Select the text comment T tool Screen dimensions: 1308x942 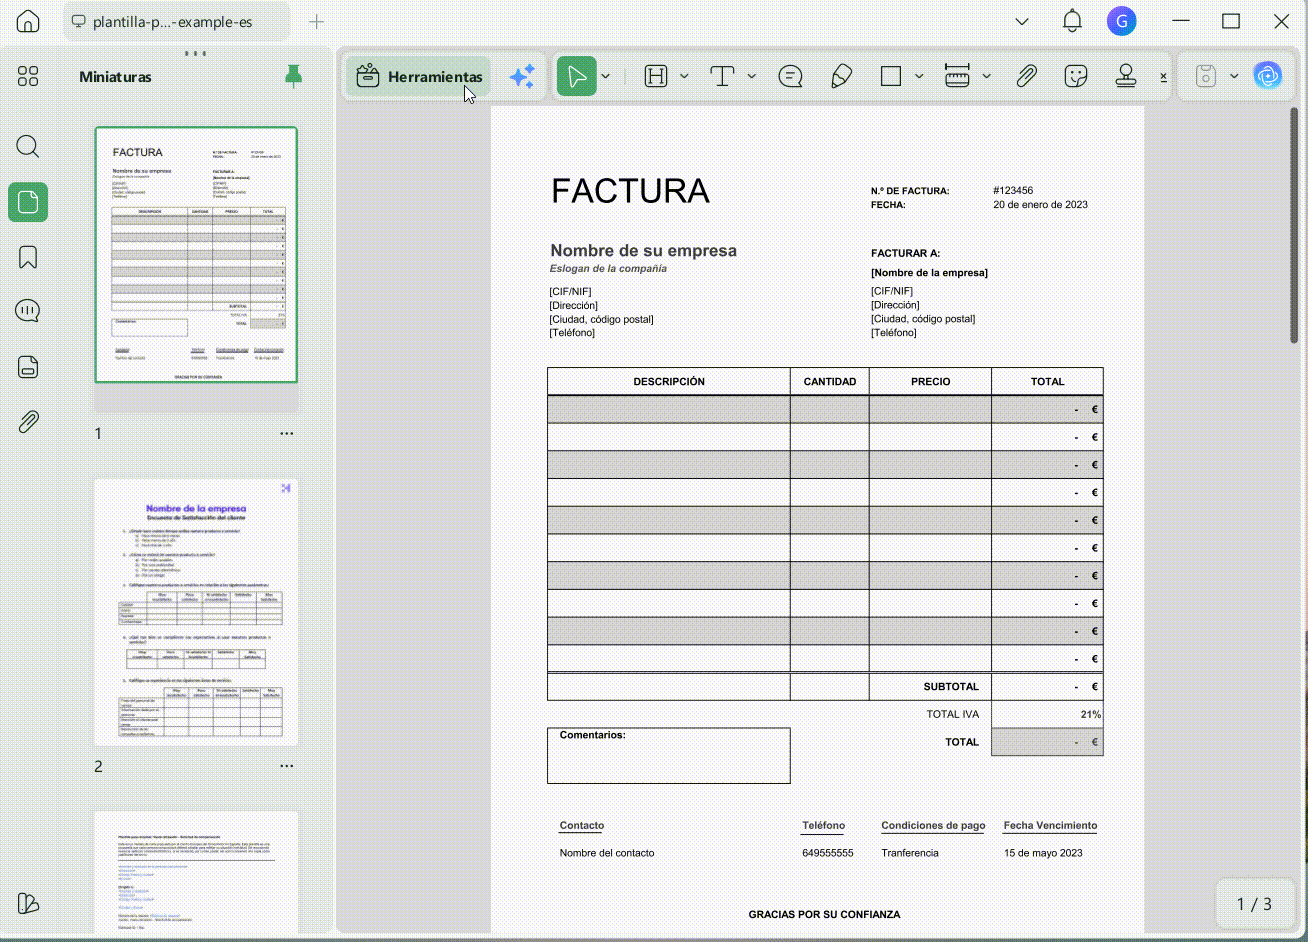(x=722, y=77)
